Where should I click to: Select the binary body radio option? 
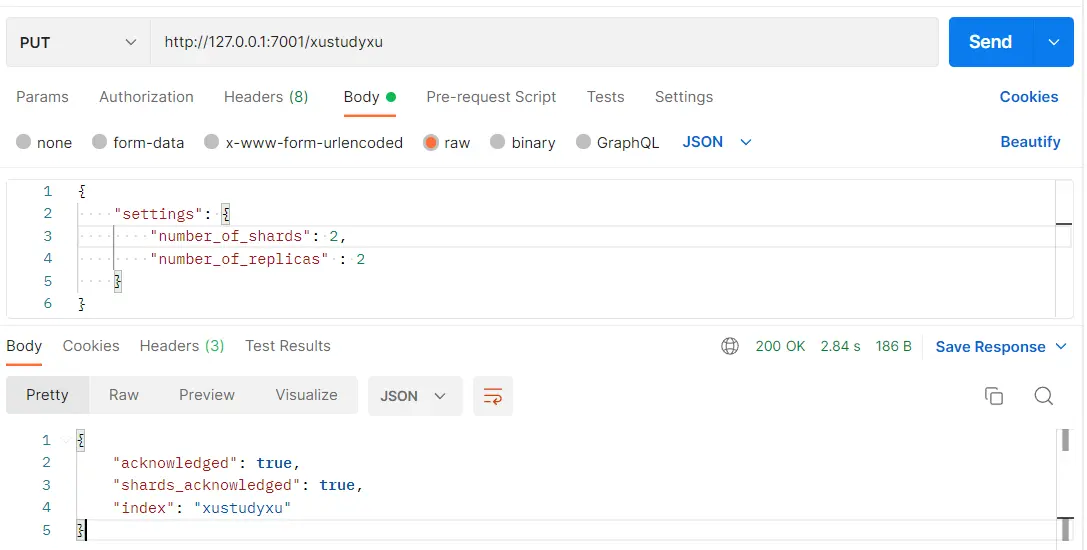pos(497,143)
